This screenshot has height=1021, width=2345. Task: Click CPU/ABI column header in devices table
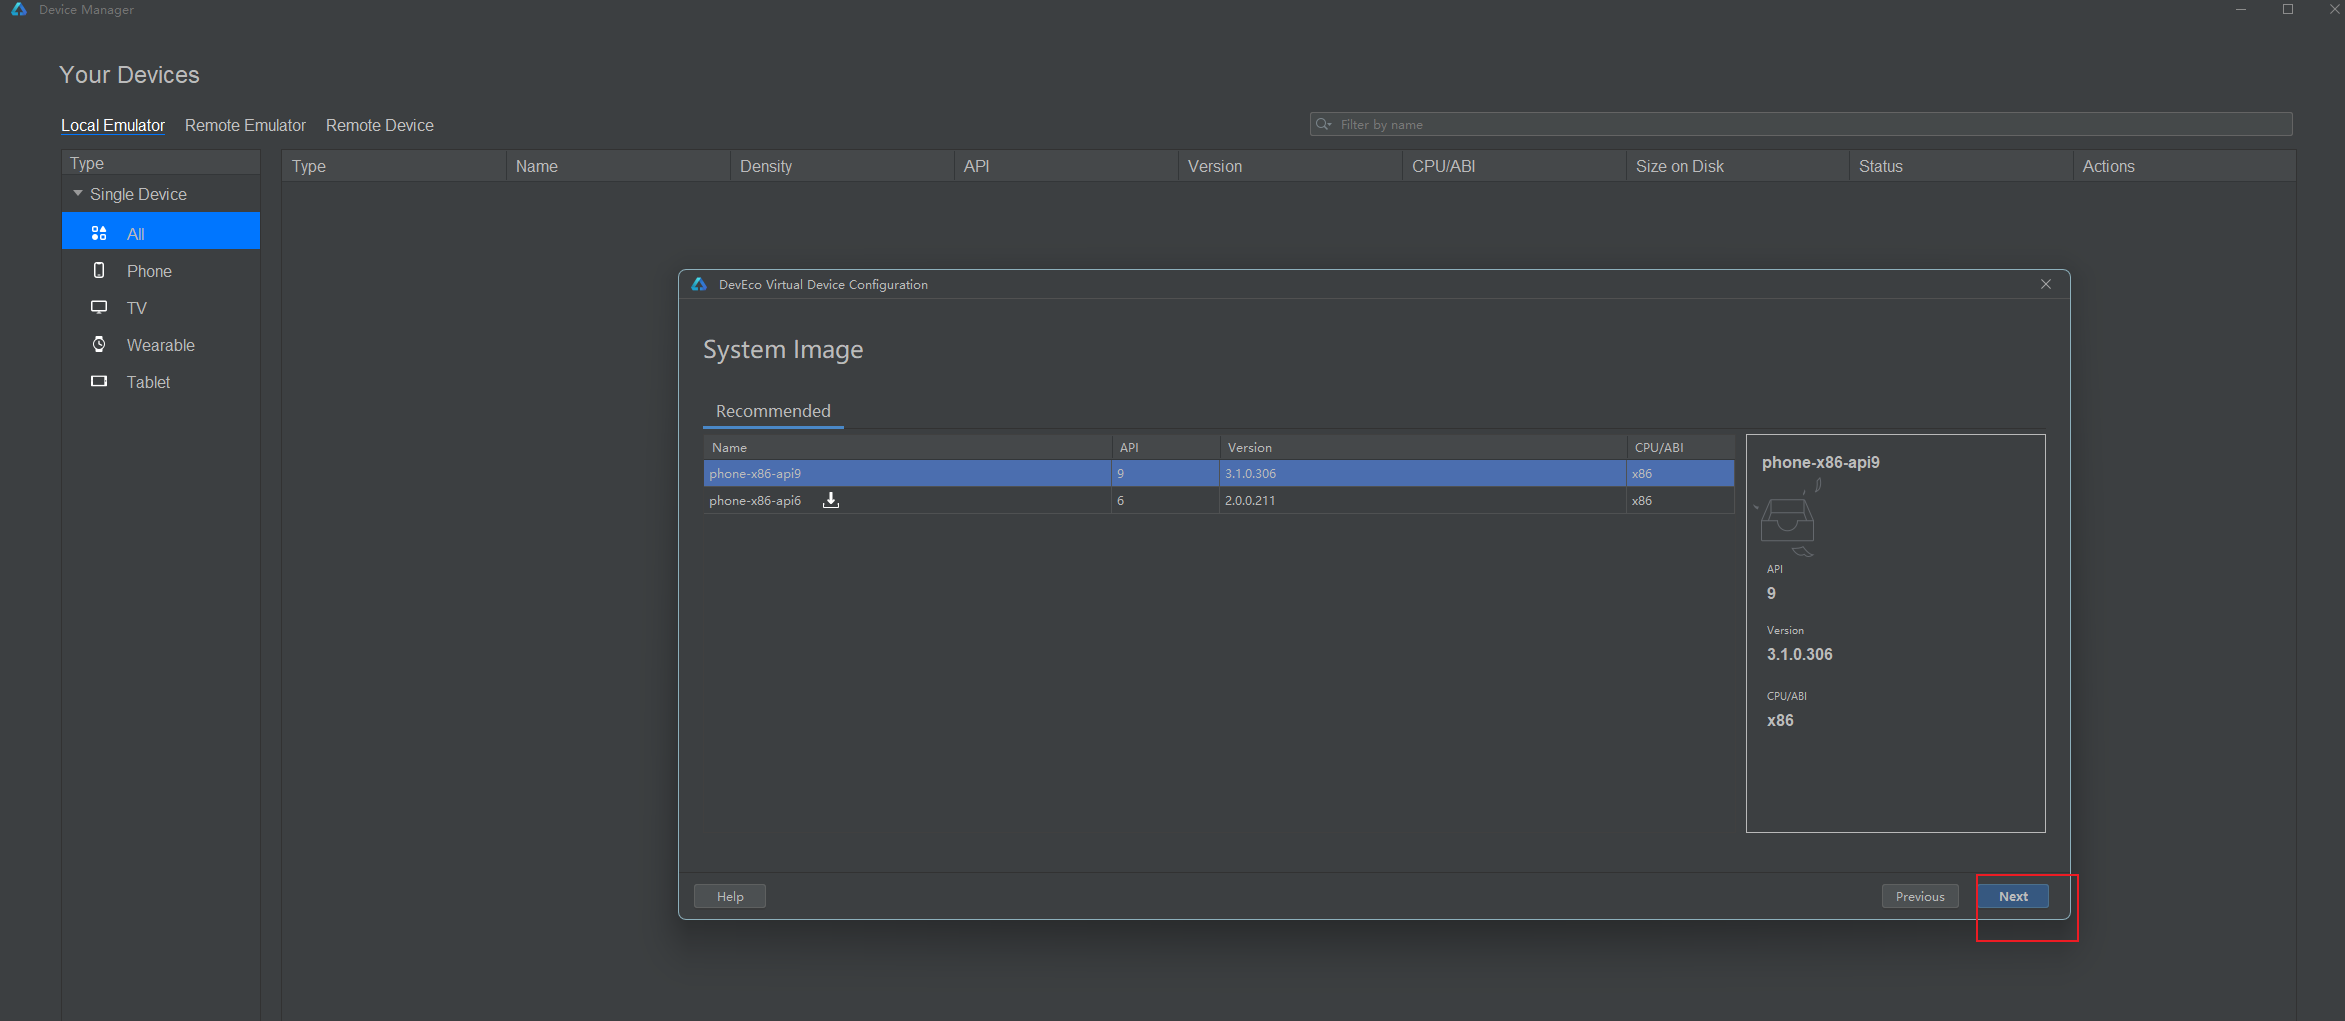[1513, 166]
